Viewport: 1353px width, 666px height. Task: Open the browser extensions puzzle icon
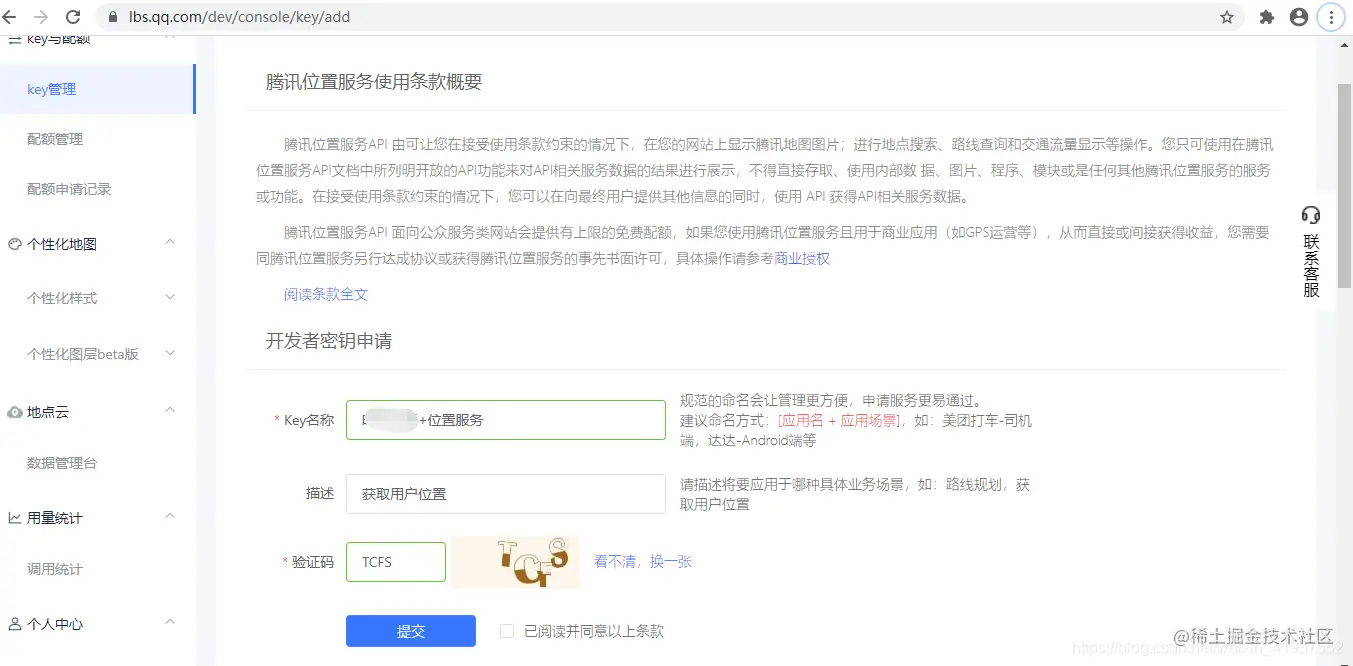(1267, 17)
